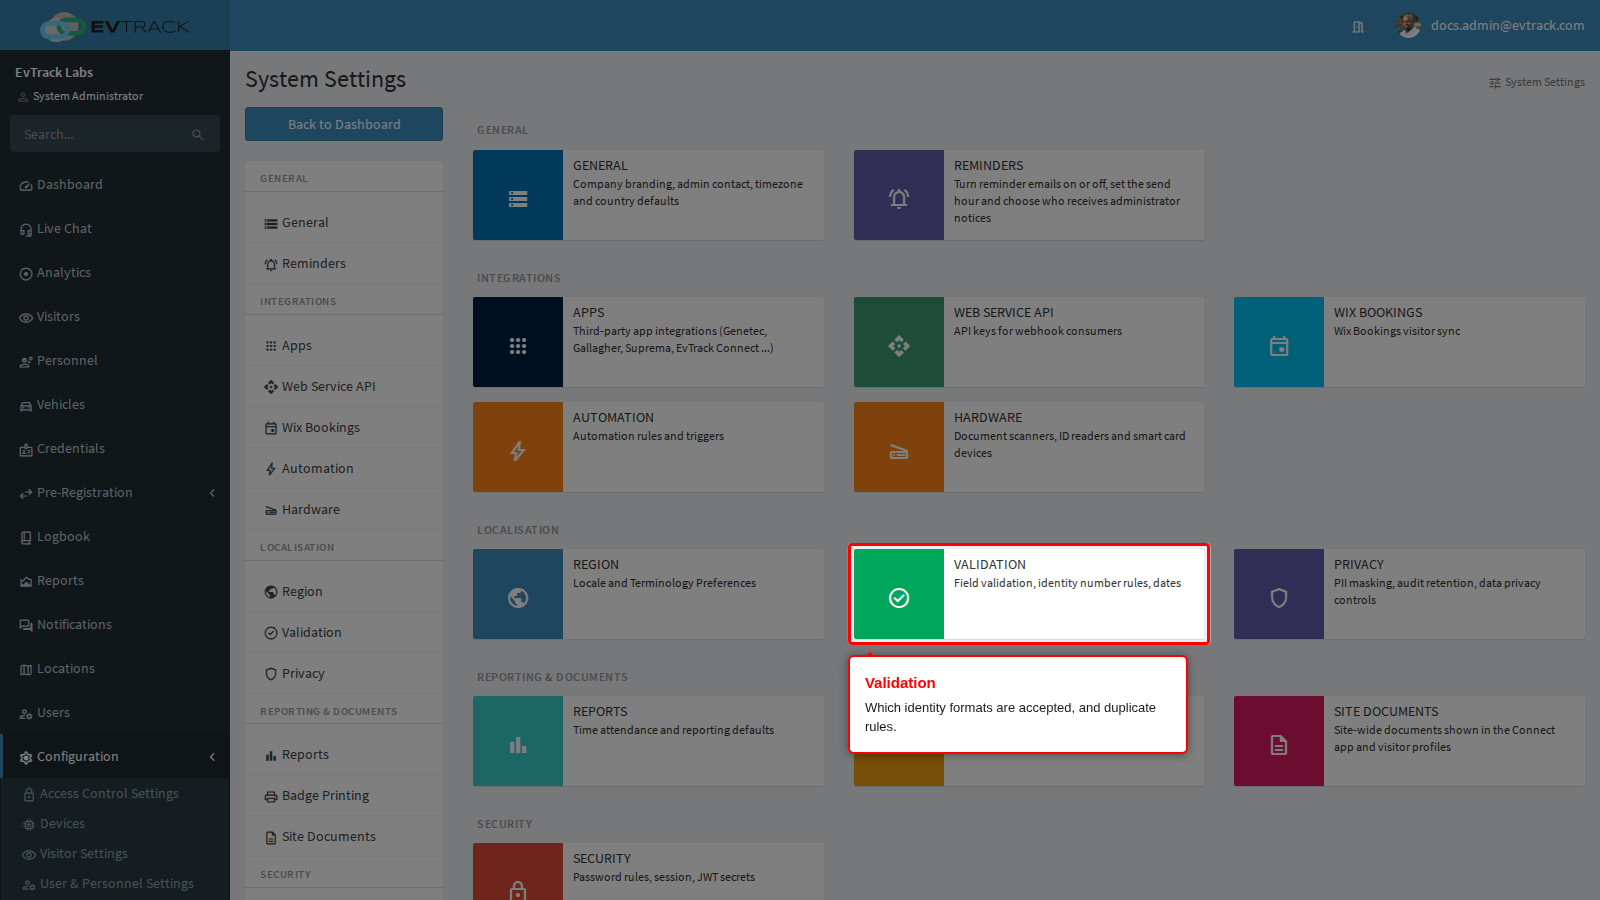Open the SITE DOCUMENTS tile title
Screen dimensions: 1600x900
pyautogui.click(x=1386, y=712)
